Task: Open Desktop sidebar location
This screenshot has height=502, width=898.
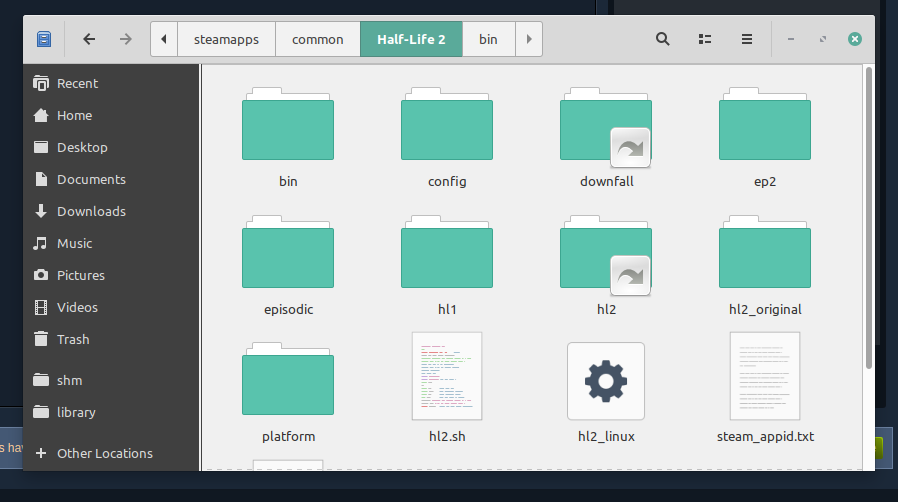Action: point(111,148)
